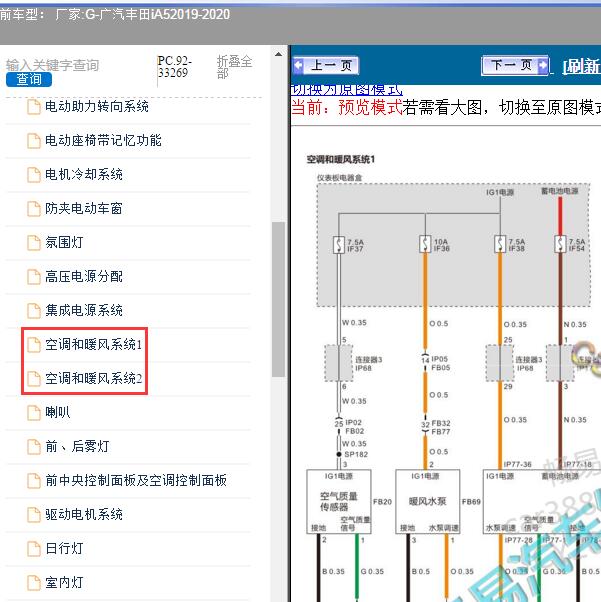Screen dimensions: 601x602
Task: Click the 刷新 refresh link
Action: click(x=582, y=66)
